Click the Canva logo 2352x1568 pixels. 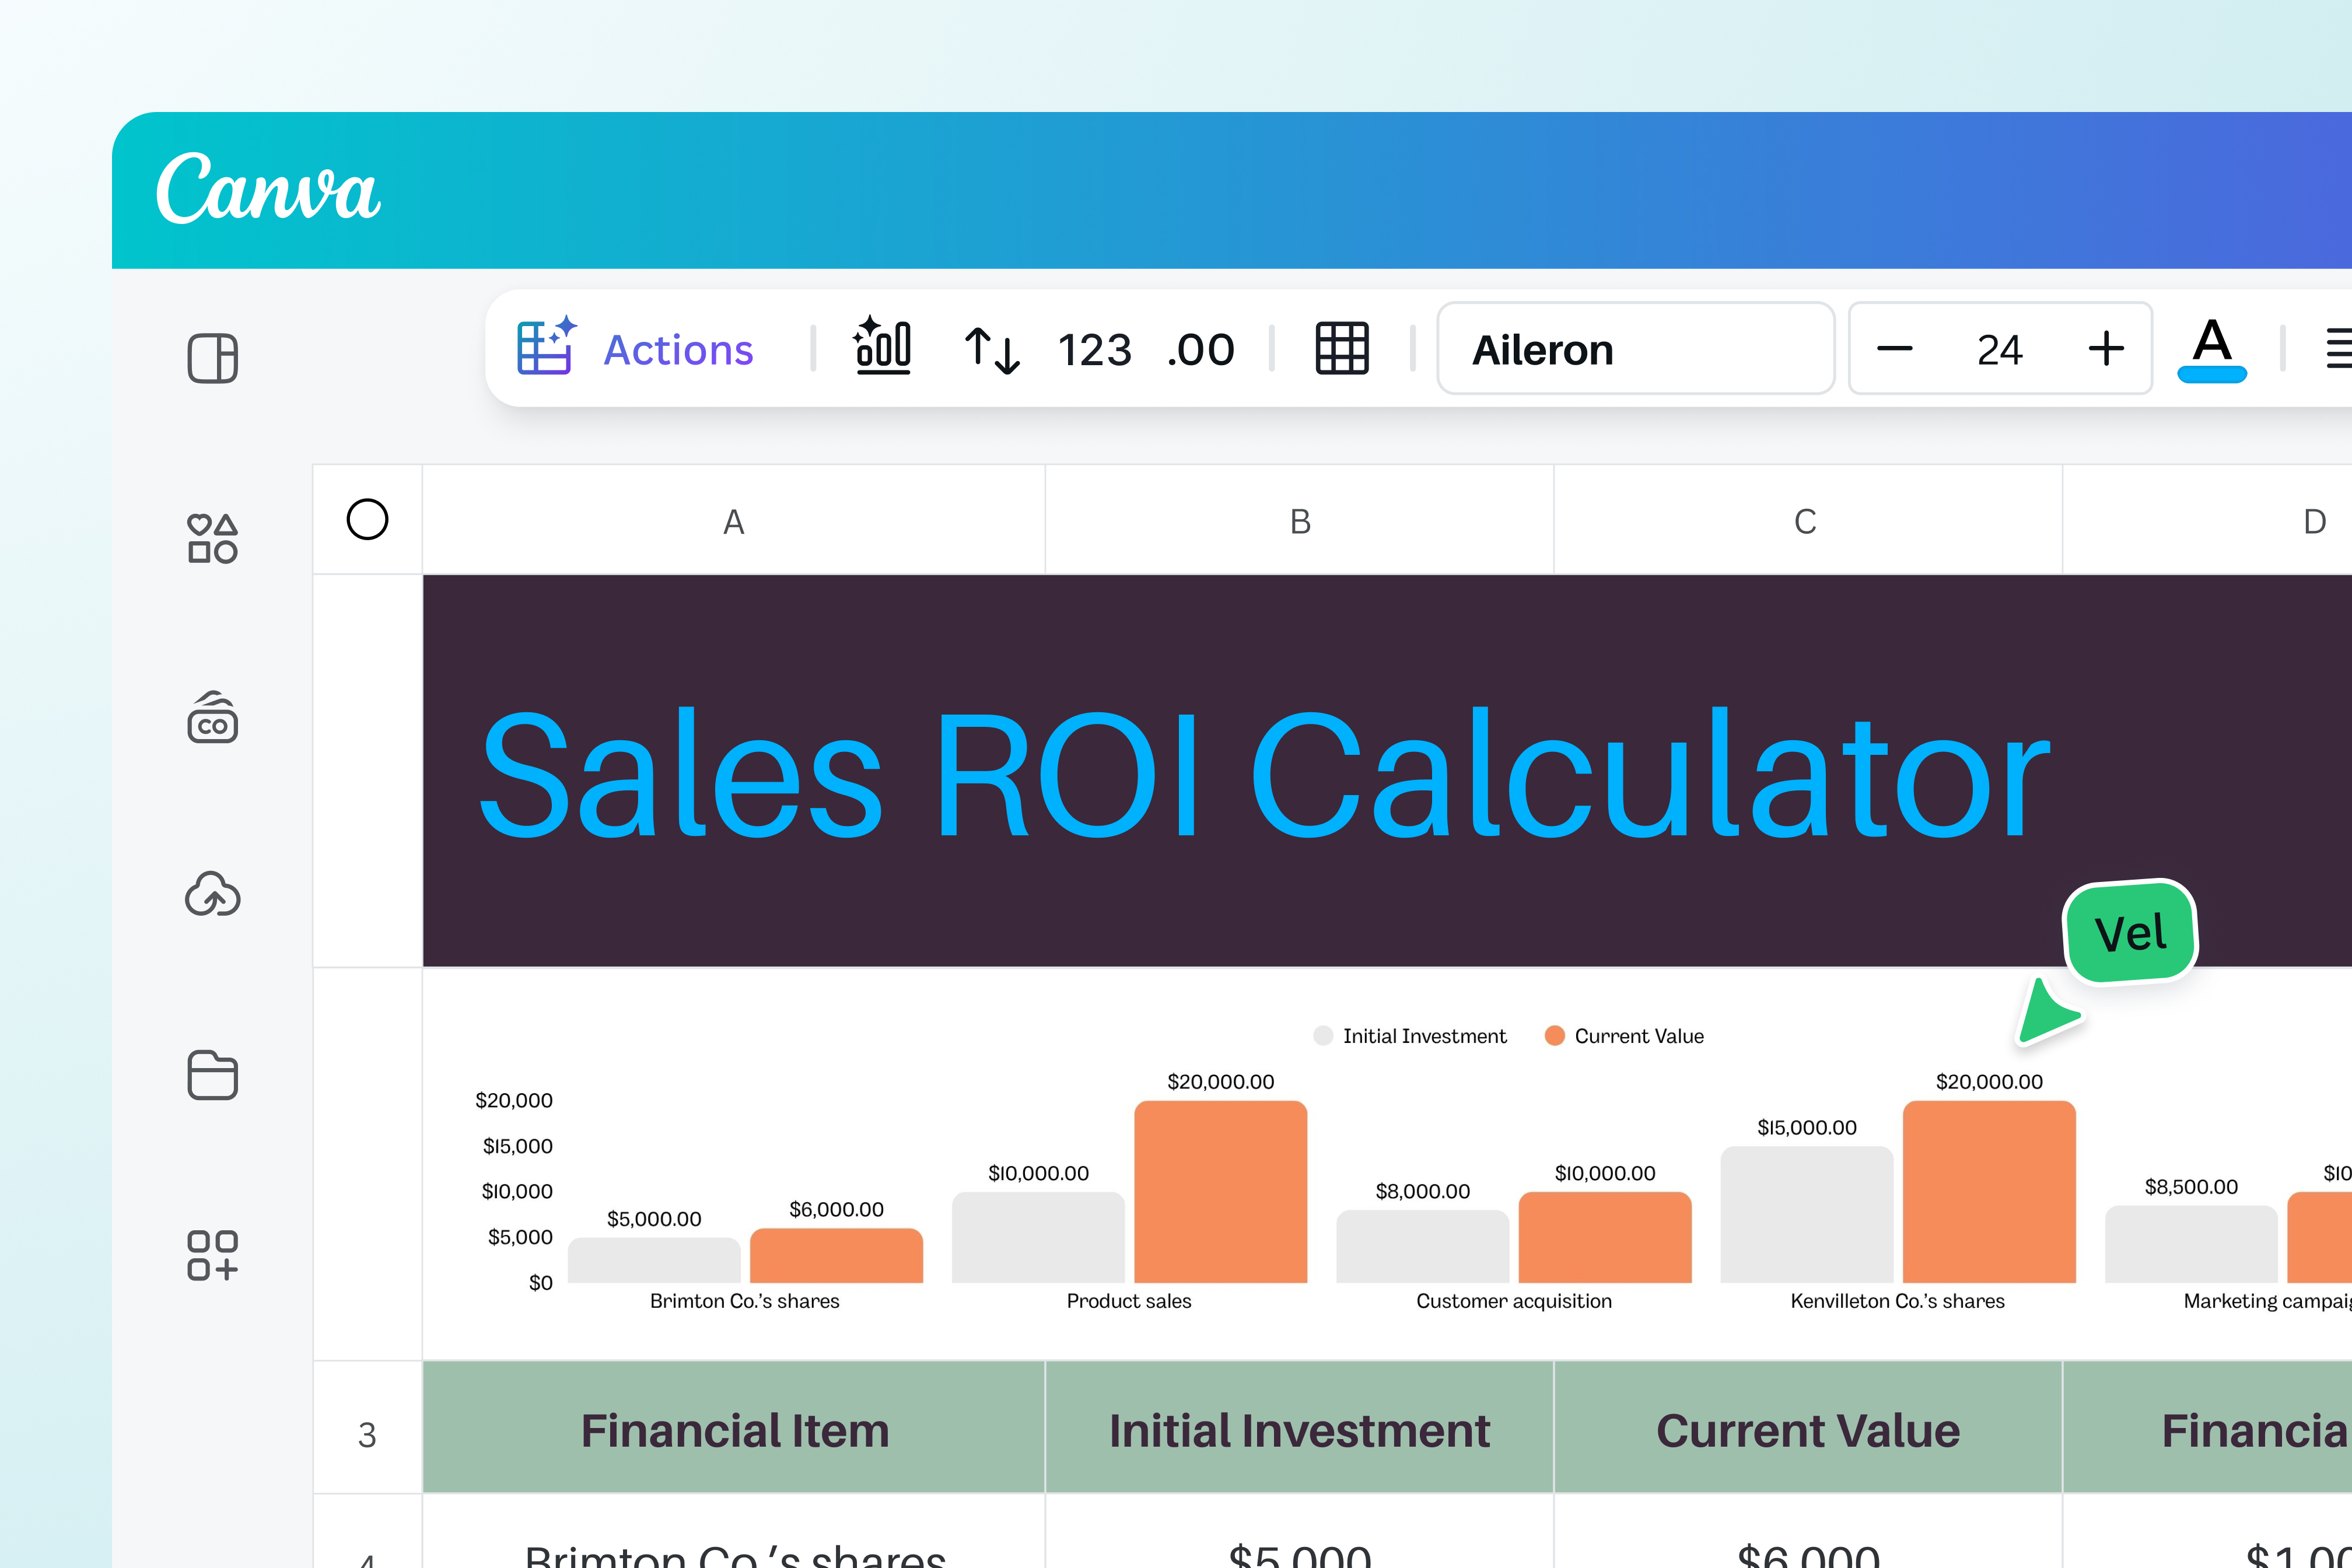[x=268, y=188]
